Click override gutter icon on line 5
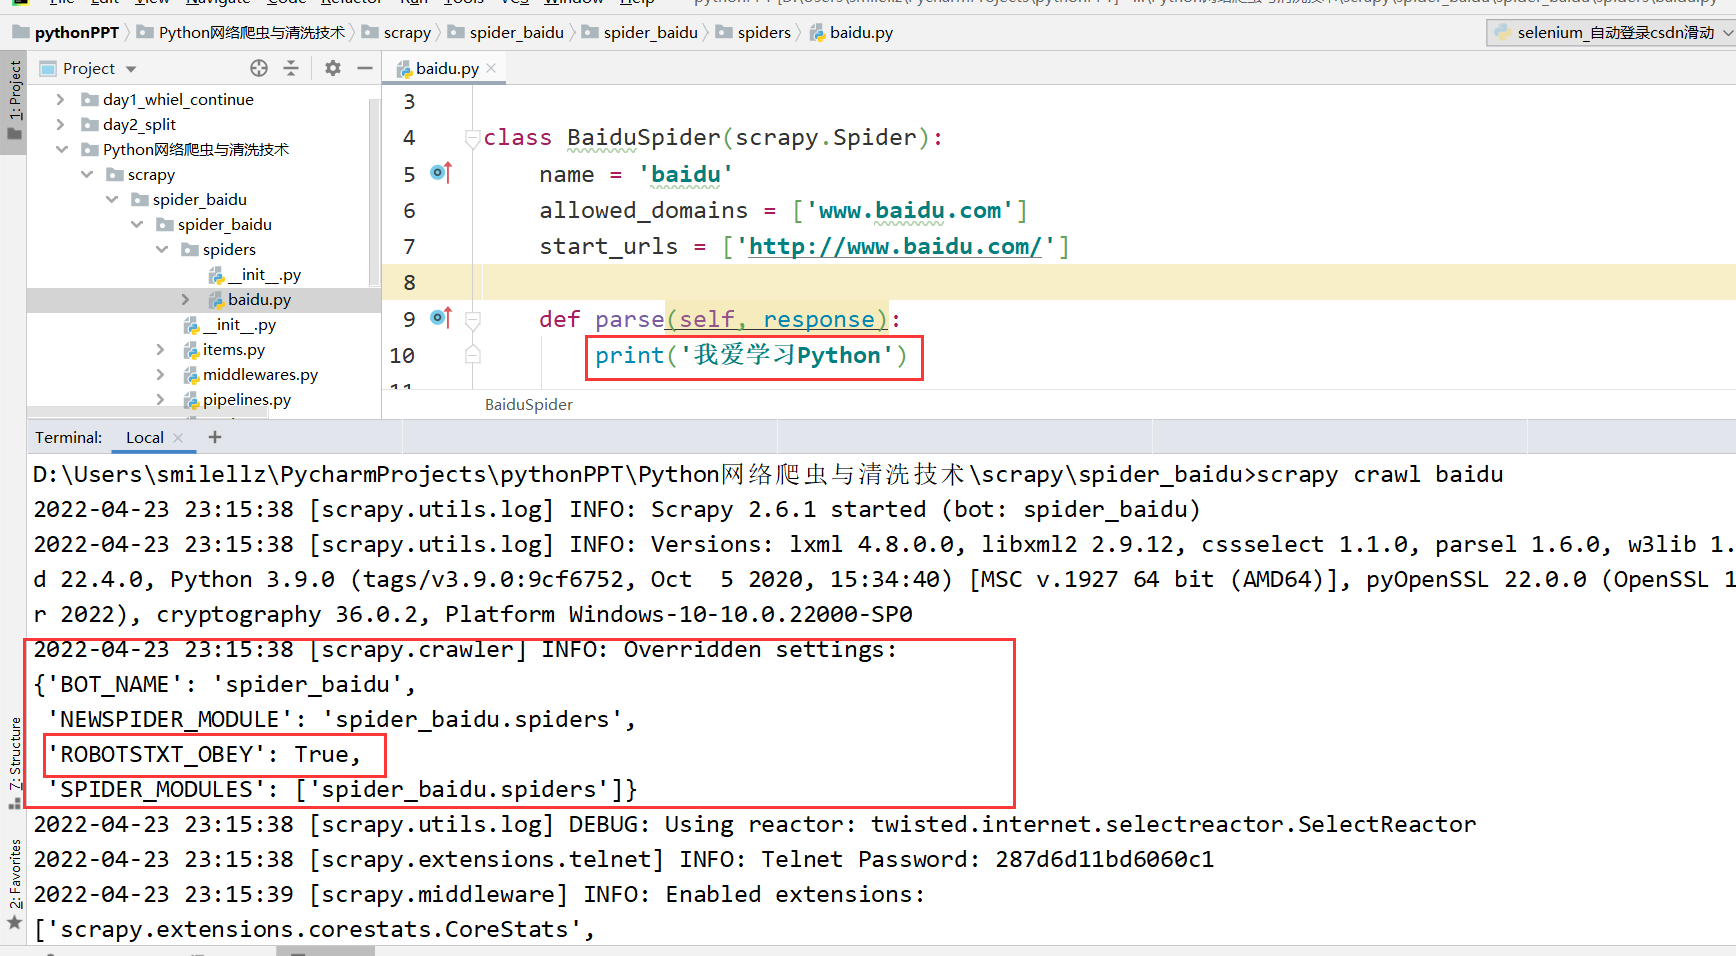 441,173
